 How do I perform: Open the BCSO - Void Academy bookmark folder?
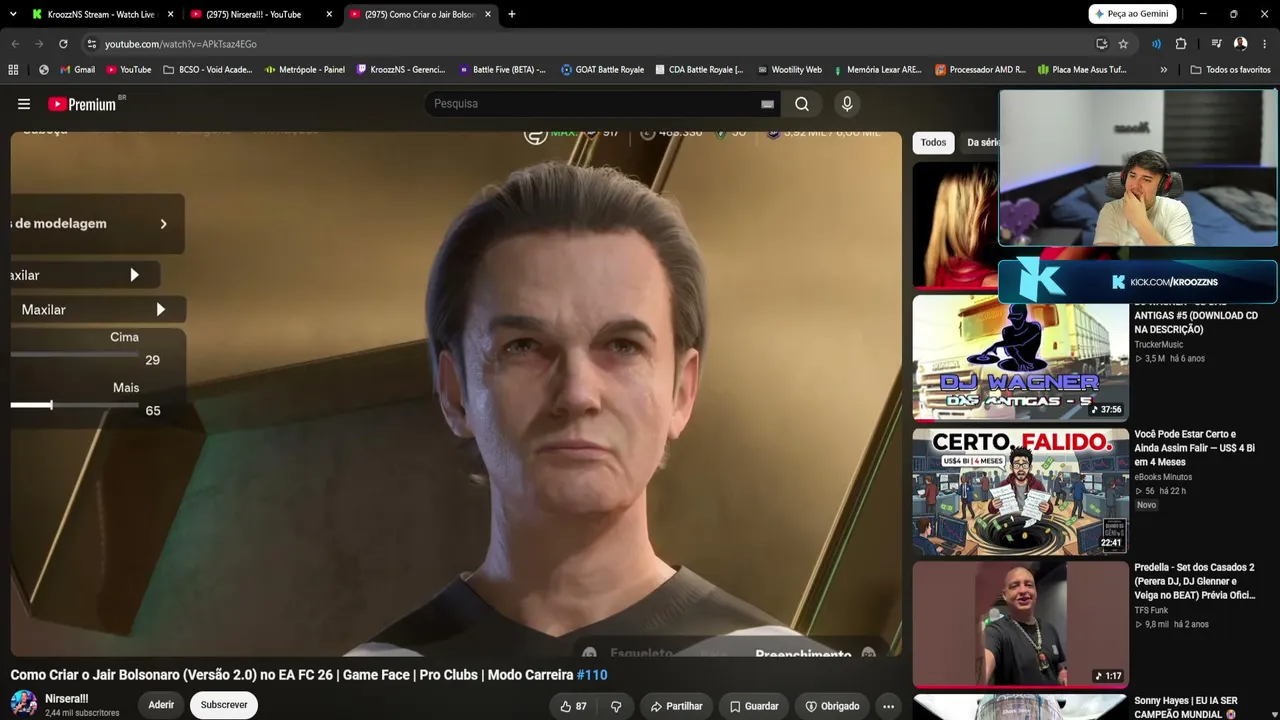point(208,70)
